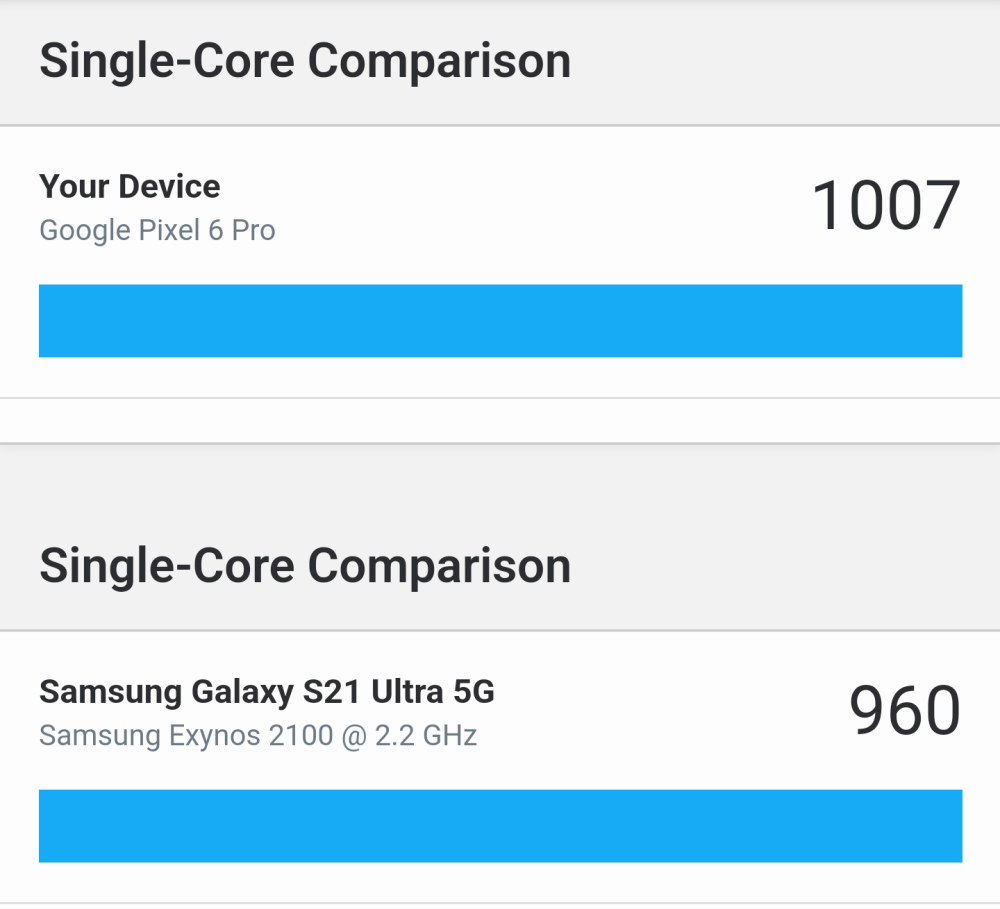Open the Samsung Galaxy S21 Ultra 5G entry
Screen dimensions: 1000x909
pos(267,692)
